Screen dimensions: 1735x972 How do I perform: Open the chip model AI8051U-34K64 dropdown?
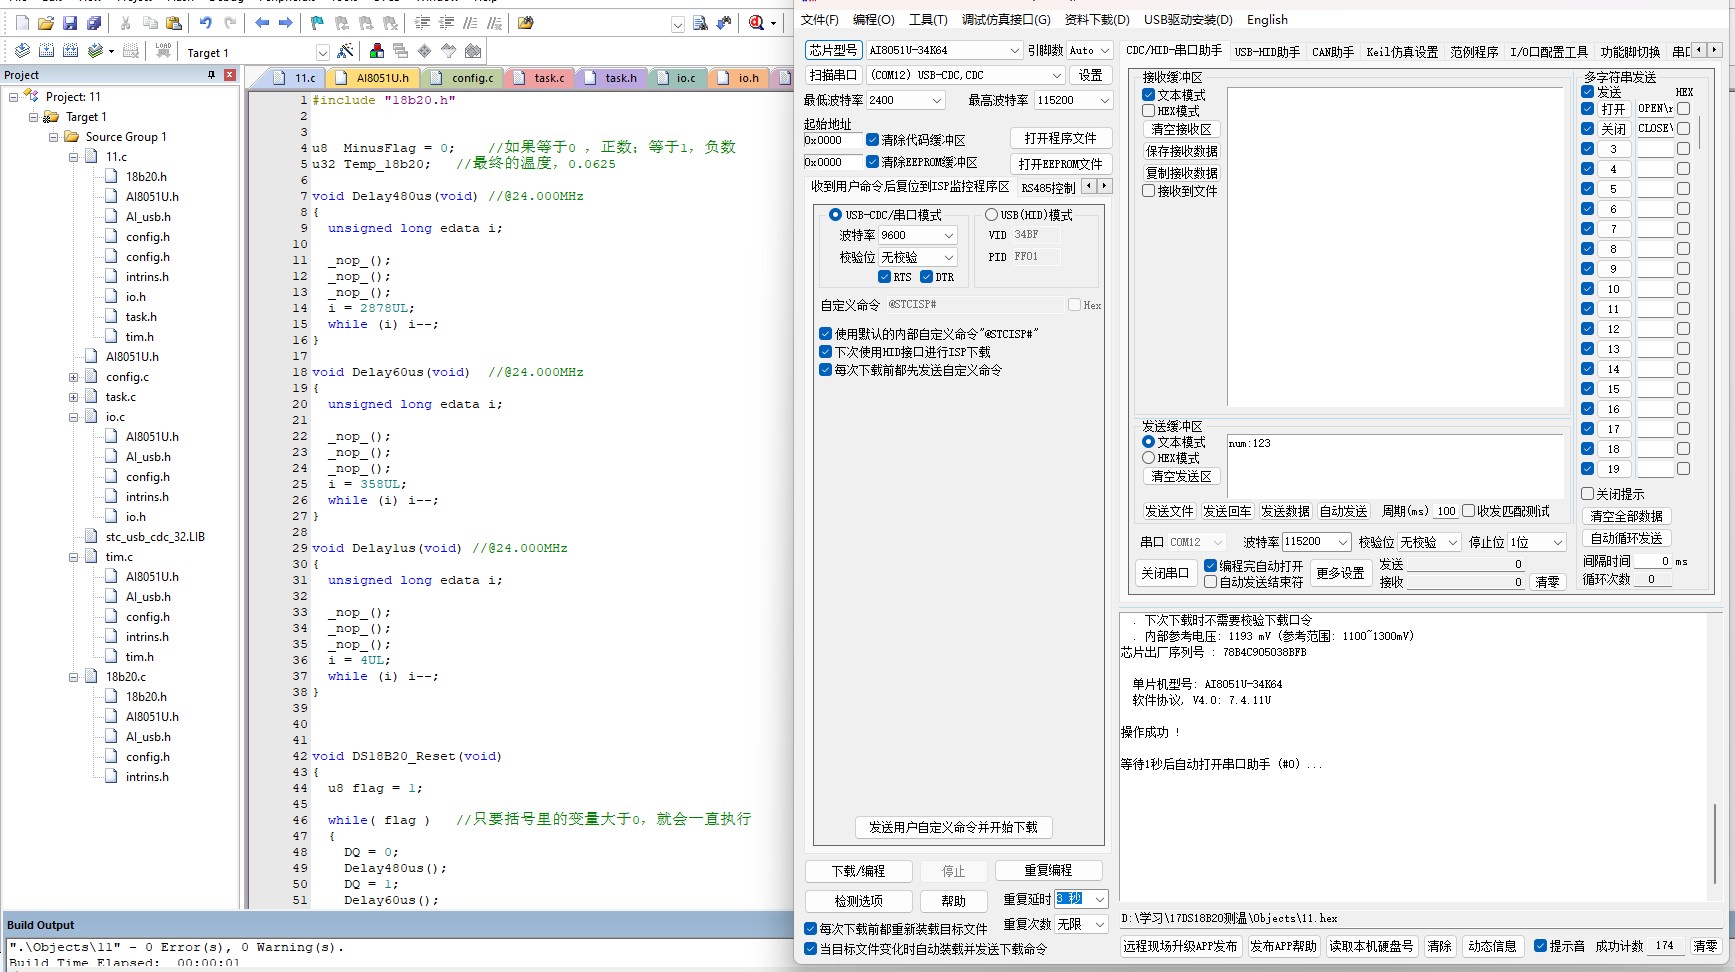tap(1014, 50)
